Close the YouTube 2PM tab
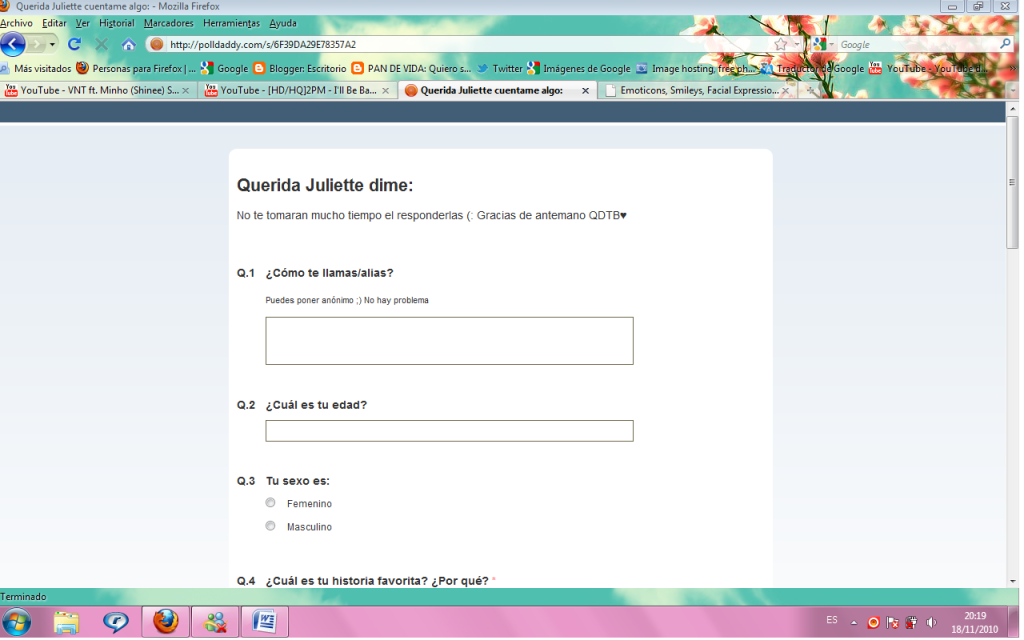 tap(385, 91)
